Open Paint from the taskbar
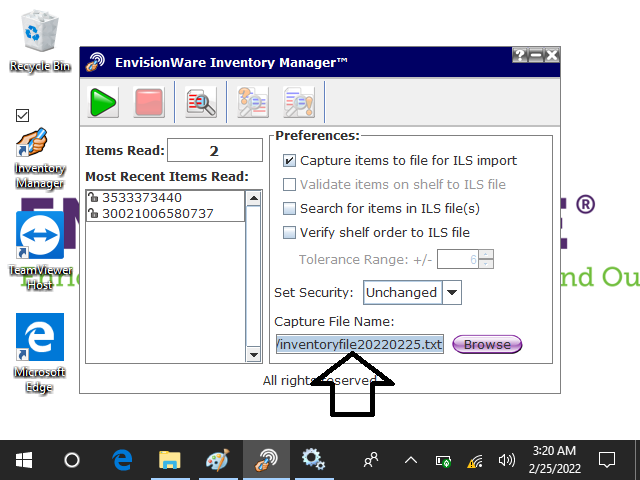This screenshot has width=640, height=480. point(218,460)
